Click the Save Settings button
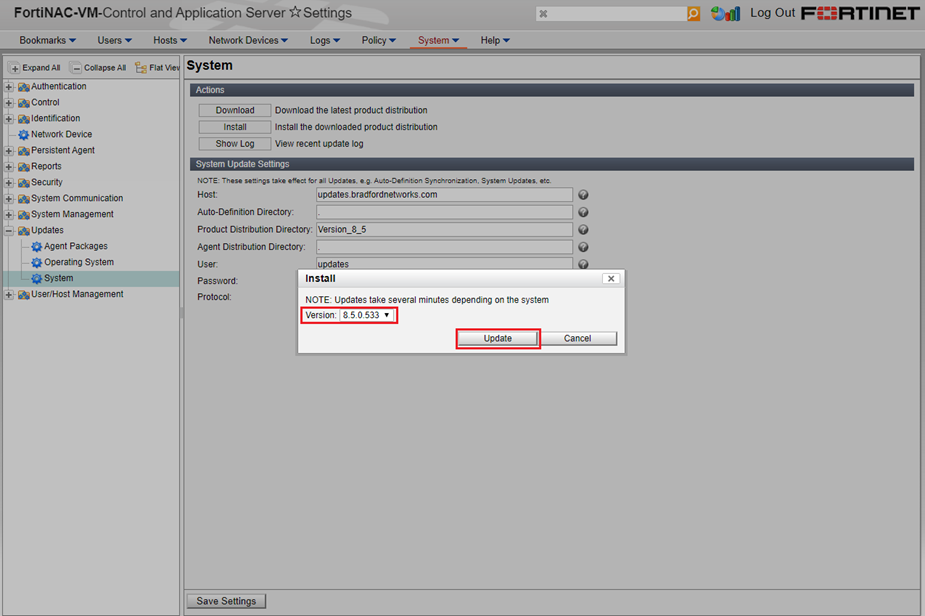Image resolution: width=925 pixels, height=616 pixels. pyautogui.click(x=226, y=601)
